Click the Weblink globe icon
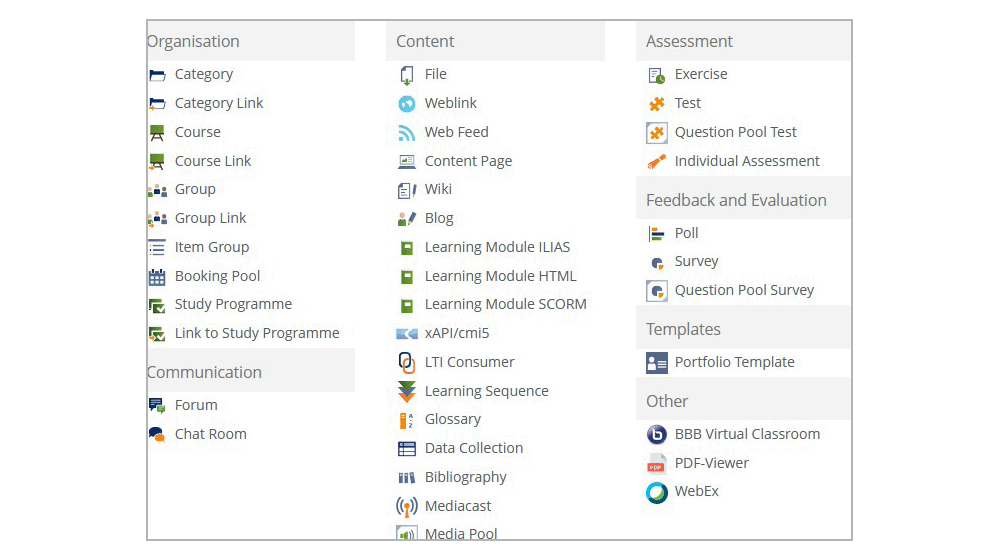 point(406,103)
